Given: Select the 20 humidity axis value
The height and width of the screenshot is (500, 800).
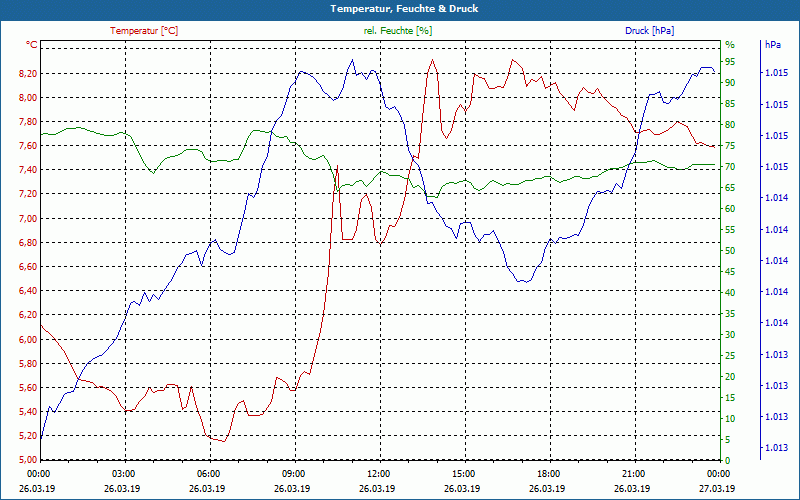Looking at the screenshot, I should point(730,377).
